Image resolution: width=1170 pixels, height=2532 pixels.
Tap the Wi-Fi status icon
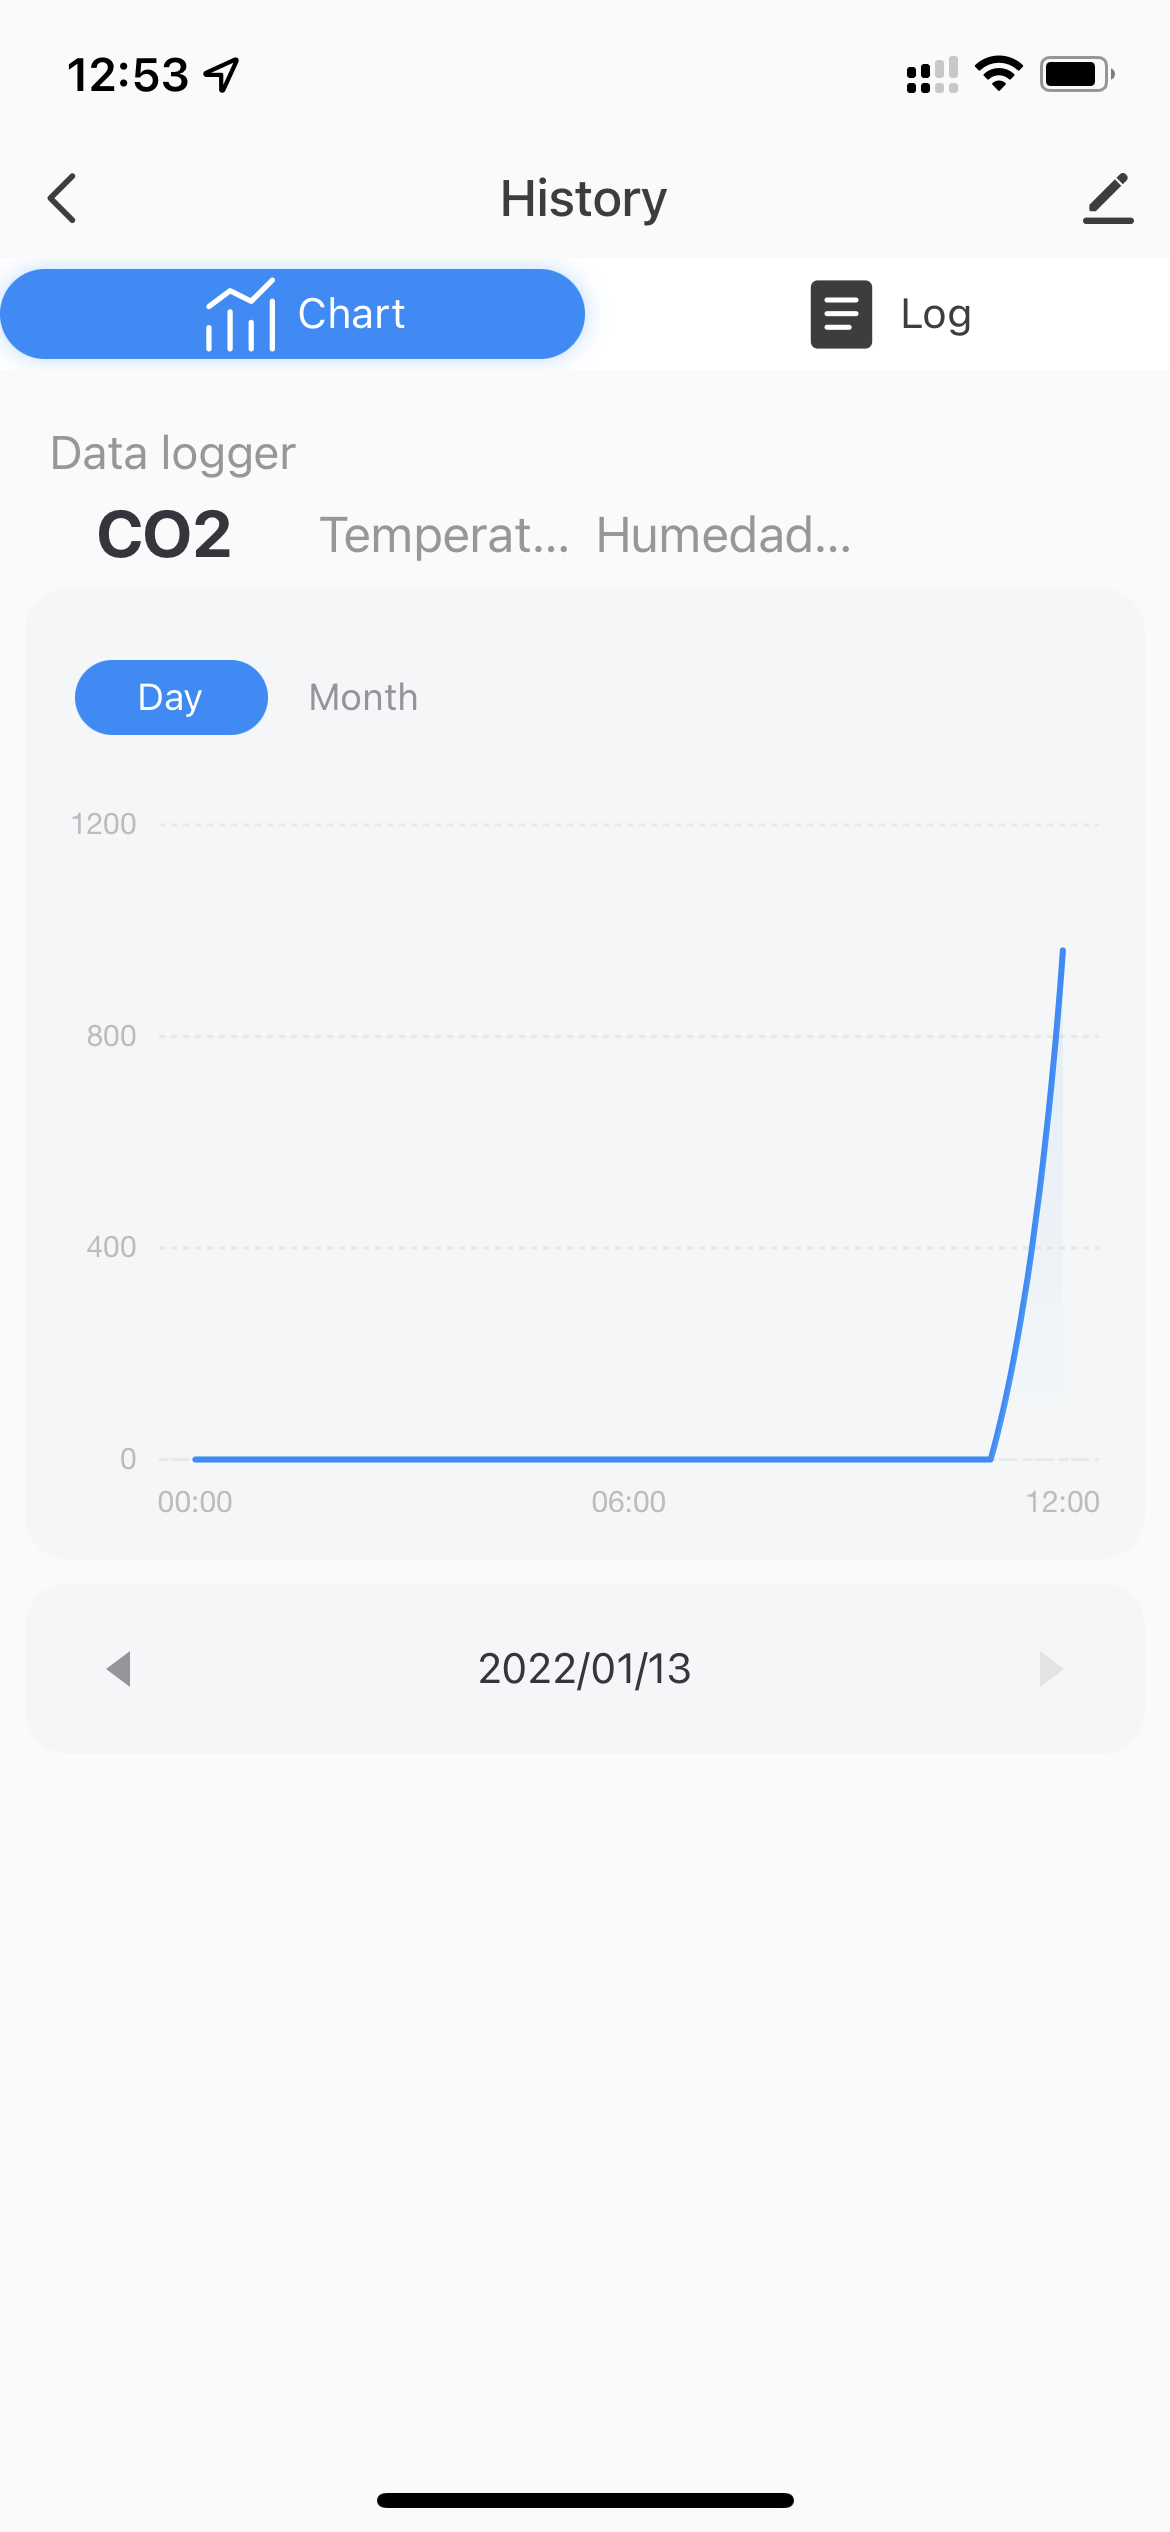click(x=998, y=74)
